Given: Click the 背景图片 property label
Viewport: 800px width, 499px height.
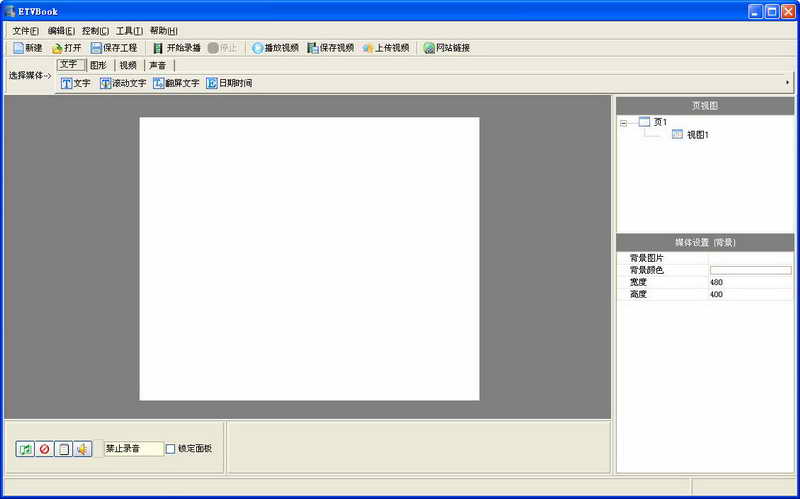Looking at the screenshot, I should [647, 258].
